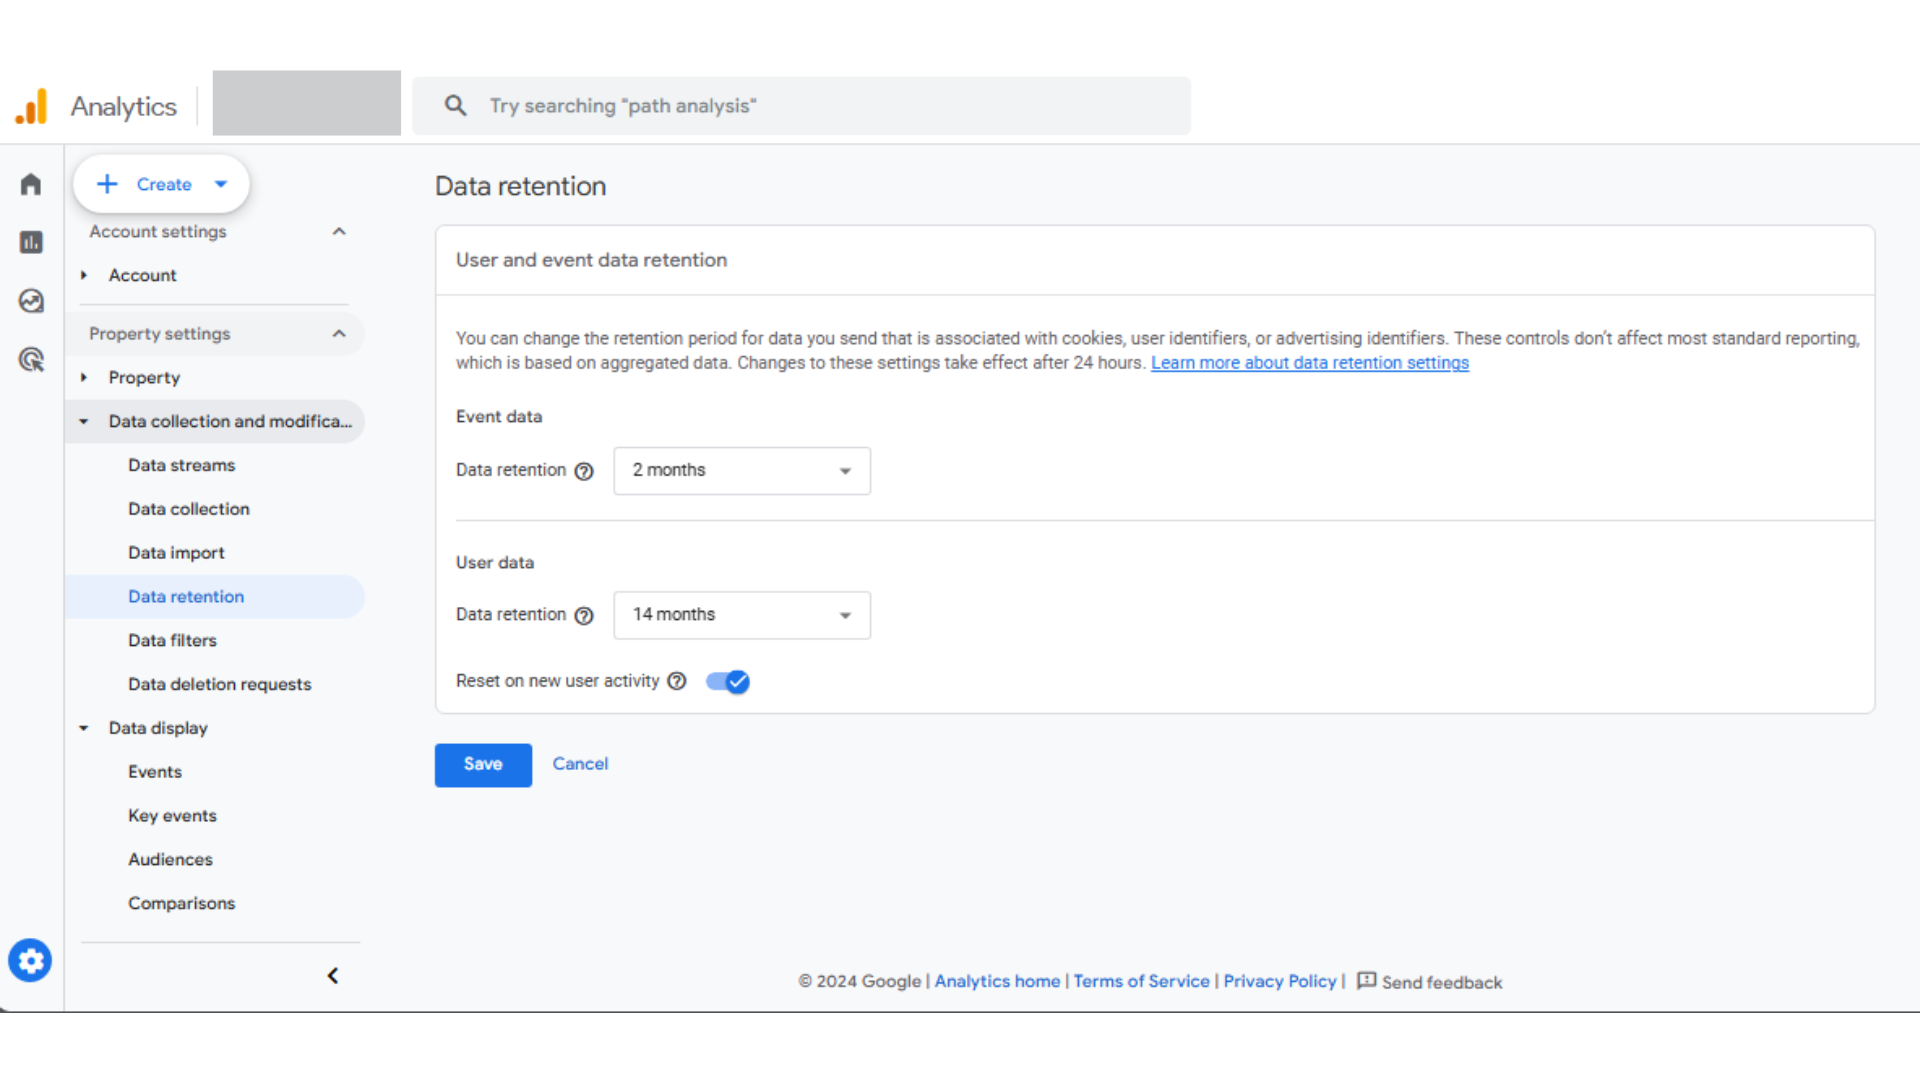Toggle Reset on new user activity switch
The height and width of the screenshot is (1080, 1920).
click(x=725, y=680)
